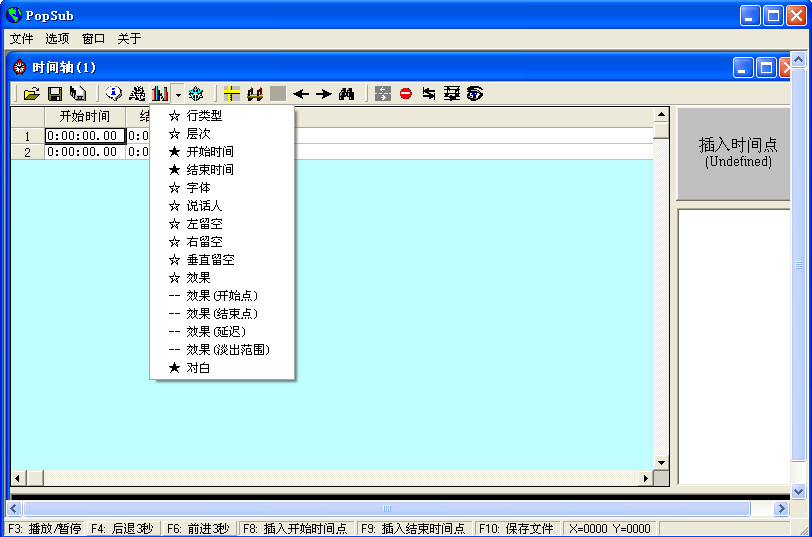Collapse the column dropdown arrow in toolbar
Image resolution: width=812 pixels, height=537 pixels.
(x=177, y=94)
